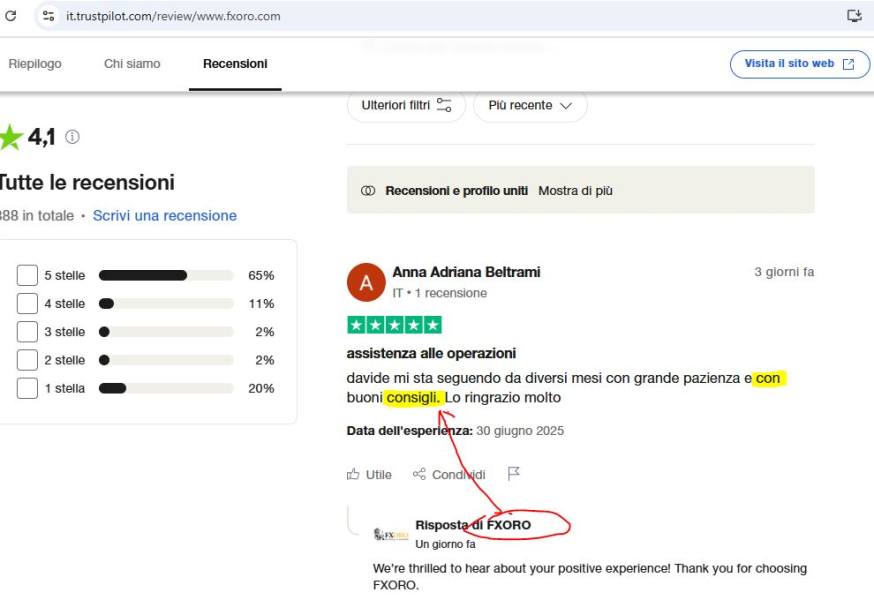
Task: Click Scrivi una recensione link
Action: tap(164, 216)
